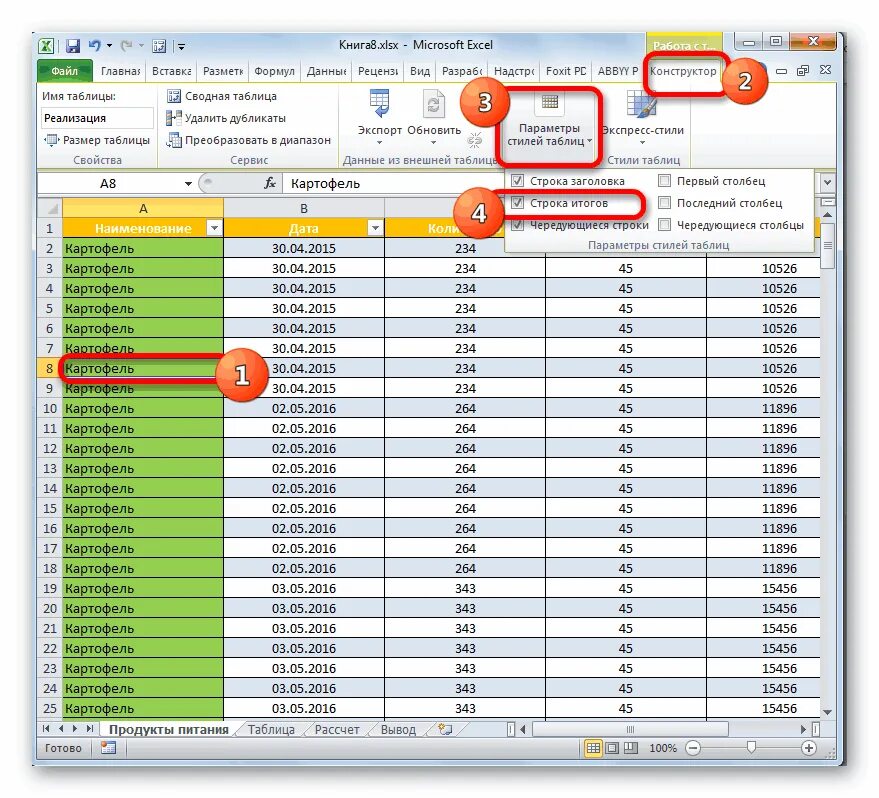Expand the Name Box dropdown arrow

pos(188,183)
